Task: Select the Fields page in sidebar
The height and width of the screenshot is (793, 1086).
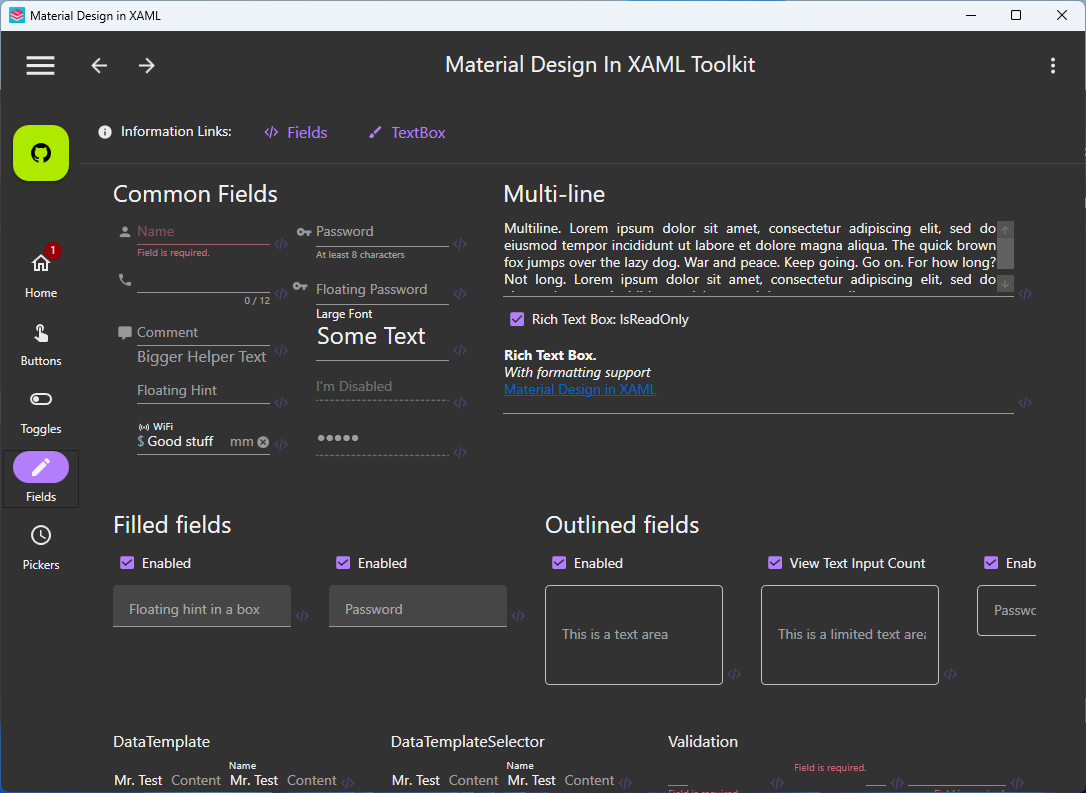Action: point(41,478)
